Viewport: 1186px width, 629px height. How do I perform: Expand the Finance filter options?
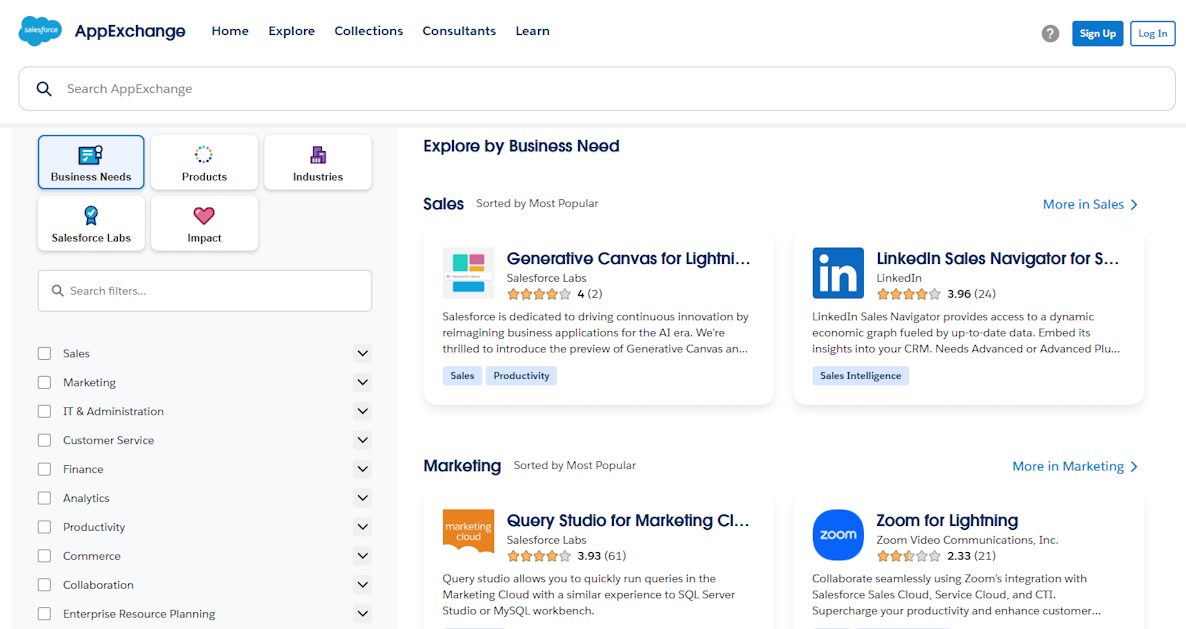point(362,468)
